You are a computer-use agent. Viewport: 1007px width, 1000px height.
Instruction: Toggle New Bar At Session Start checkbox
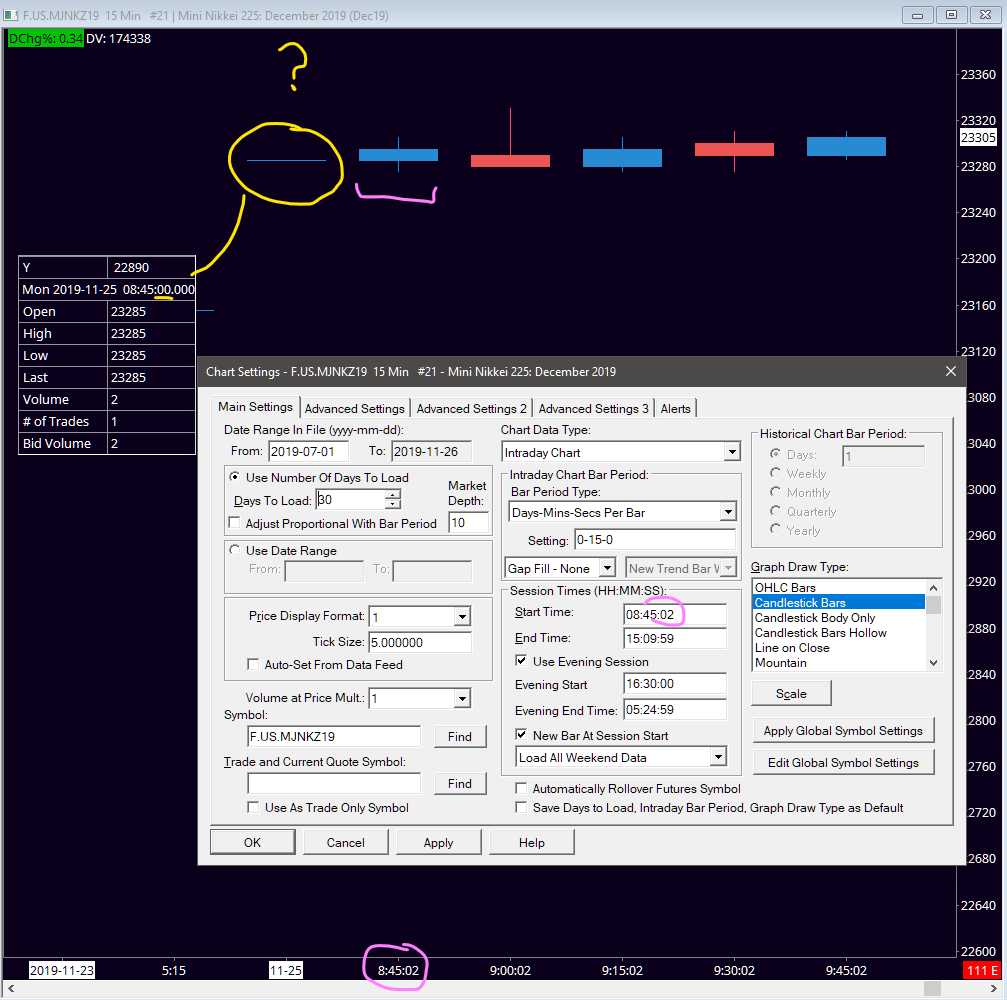click(521, 734)
